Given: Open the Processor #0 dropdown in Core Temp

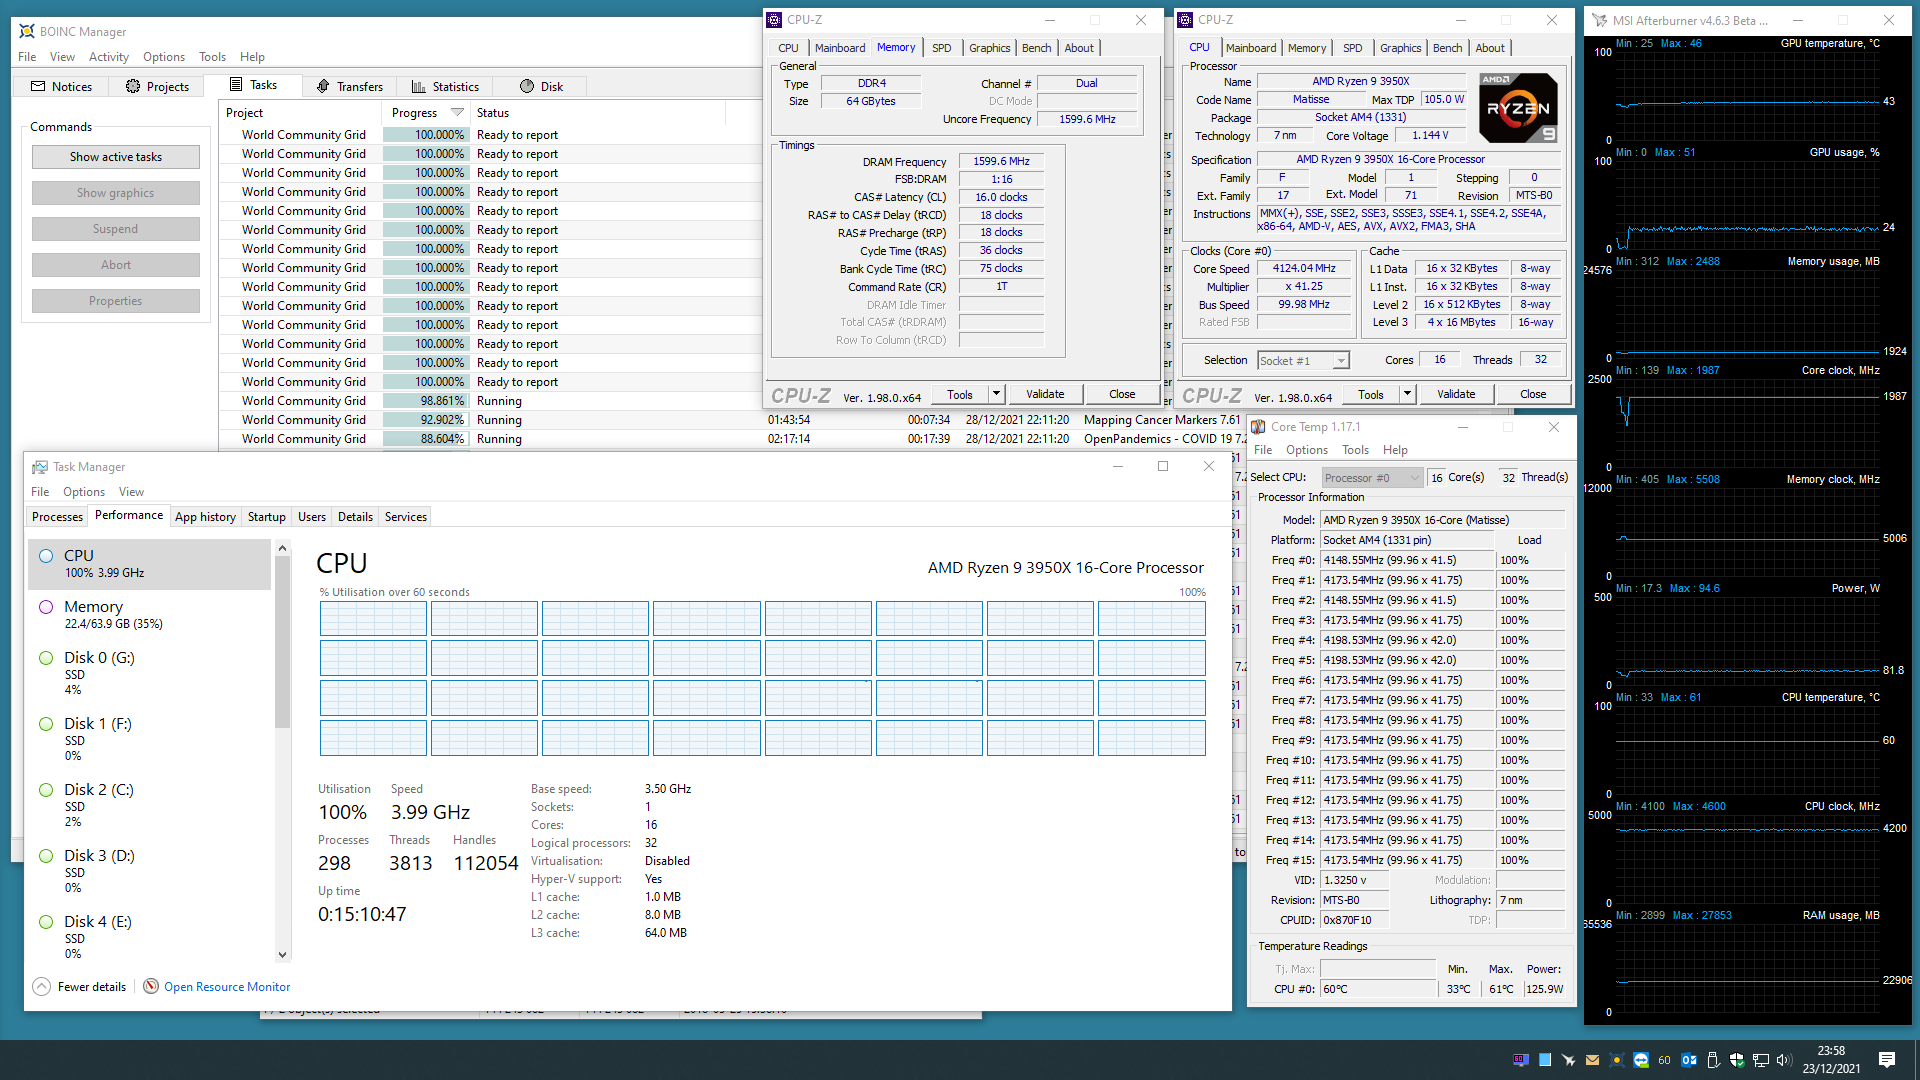Looking at the screenshot, I should 1371,478.
